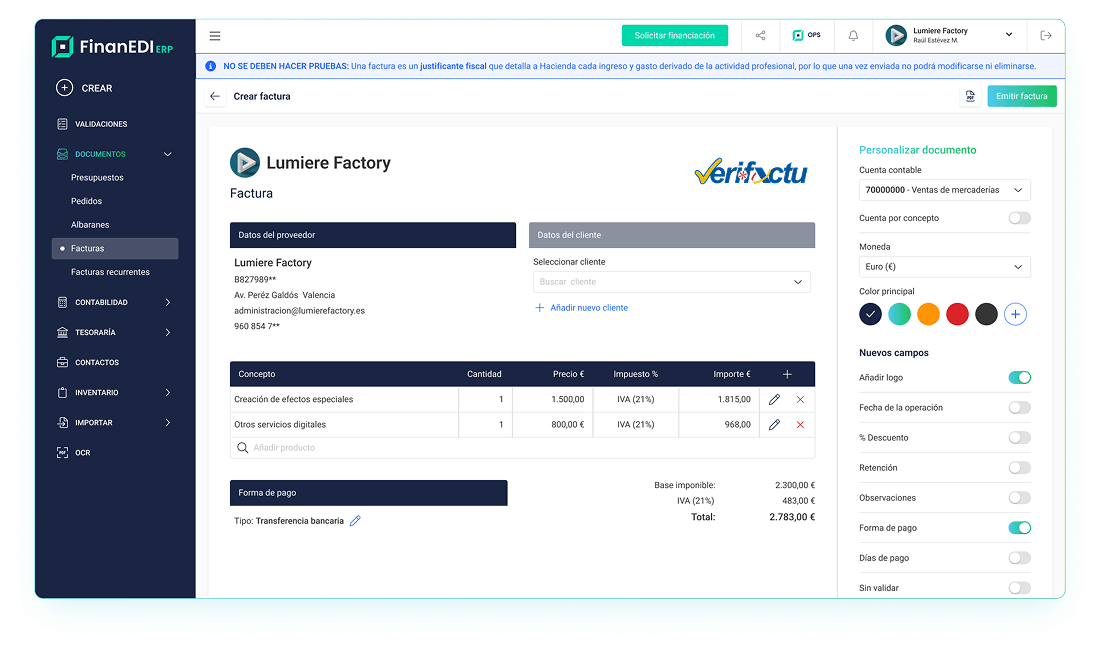Select the orange color swatch
The width and height of the screenshot is (1100, 650).
point(928,314)
